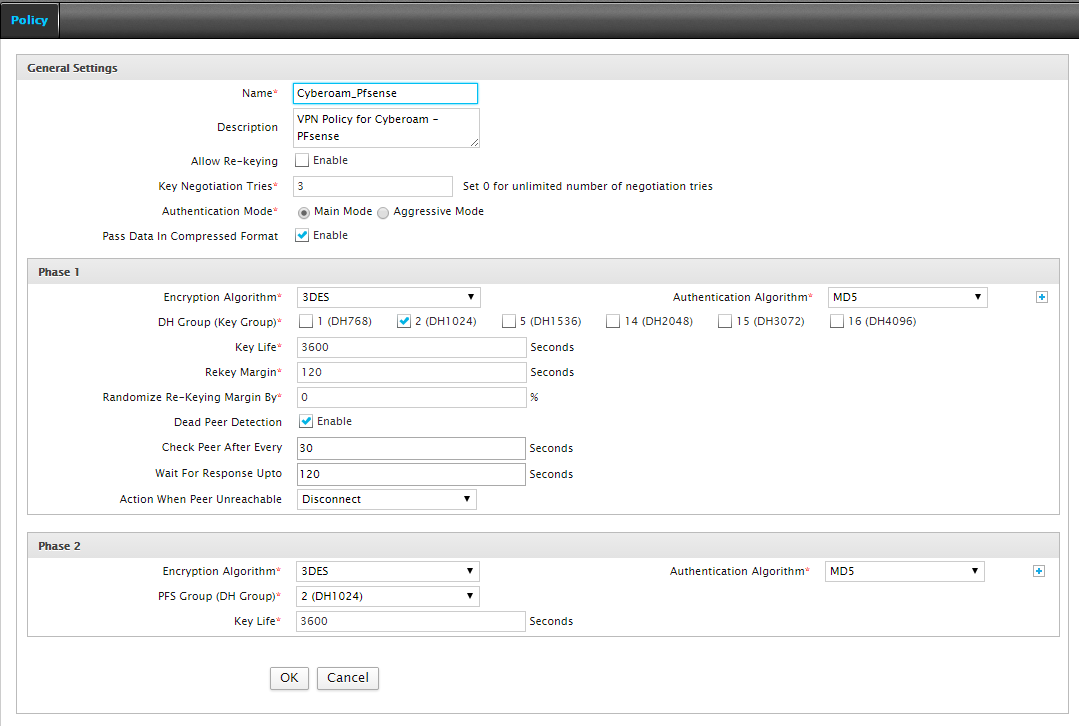Focus the Rekey Margin field
The height and width of the screenshot is (726, 1079).
coord(412,372)
